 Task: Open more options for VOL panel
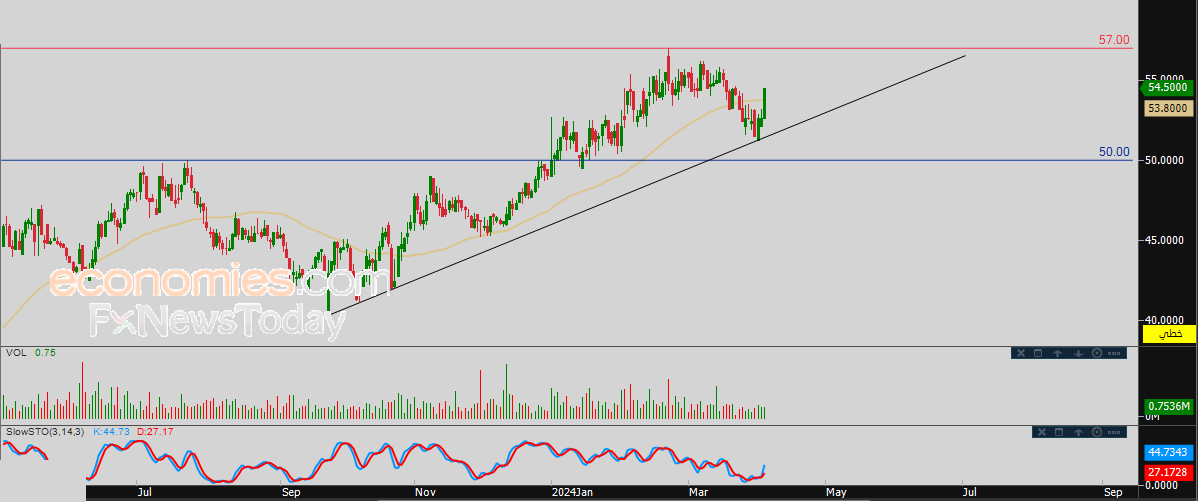click(x=1113, y=353)
